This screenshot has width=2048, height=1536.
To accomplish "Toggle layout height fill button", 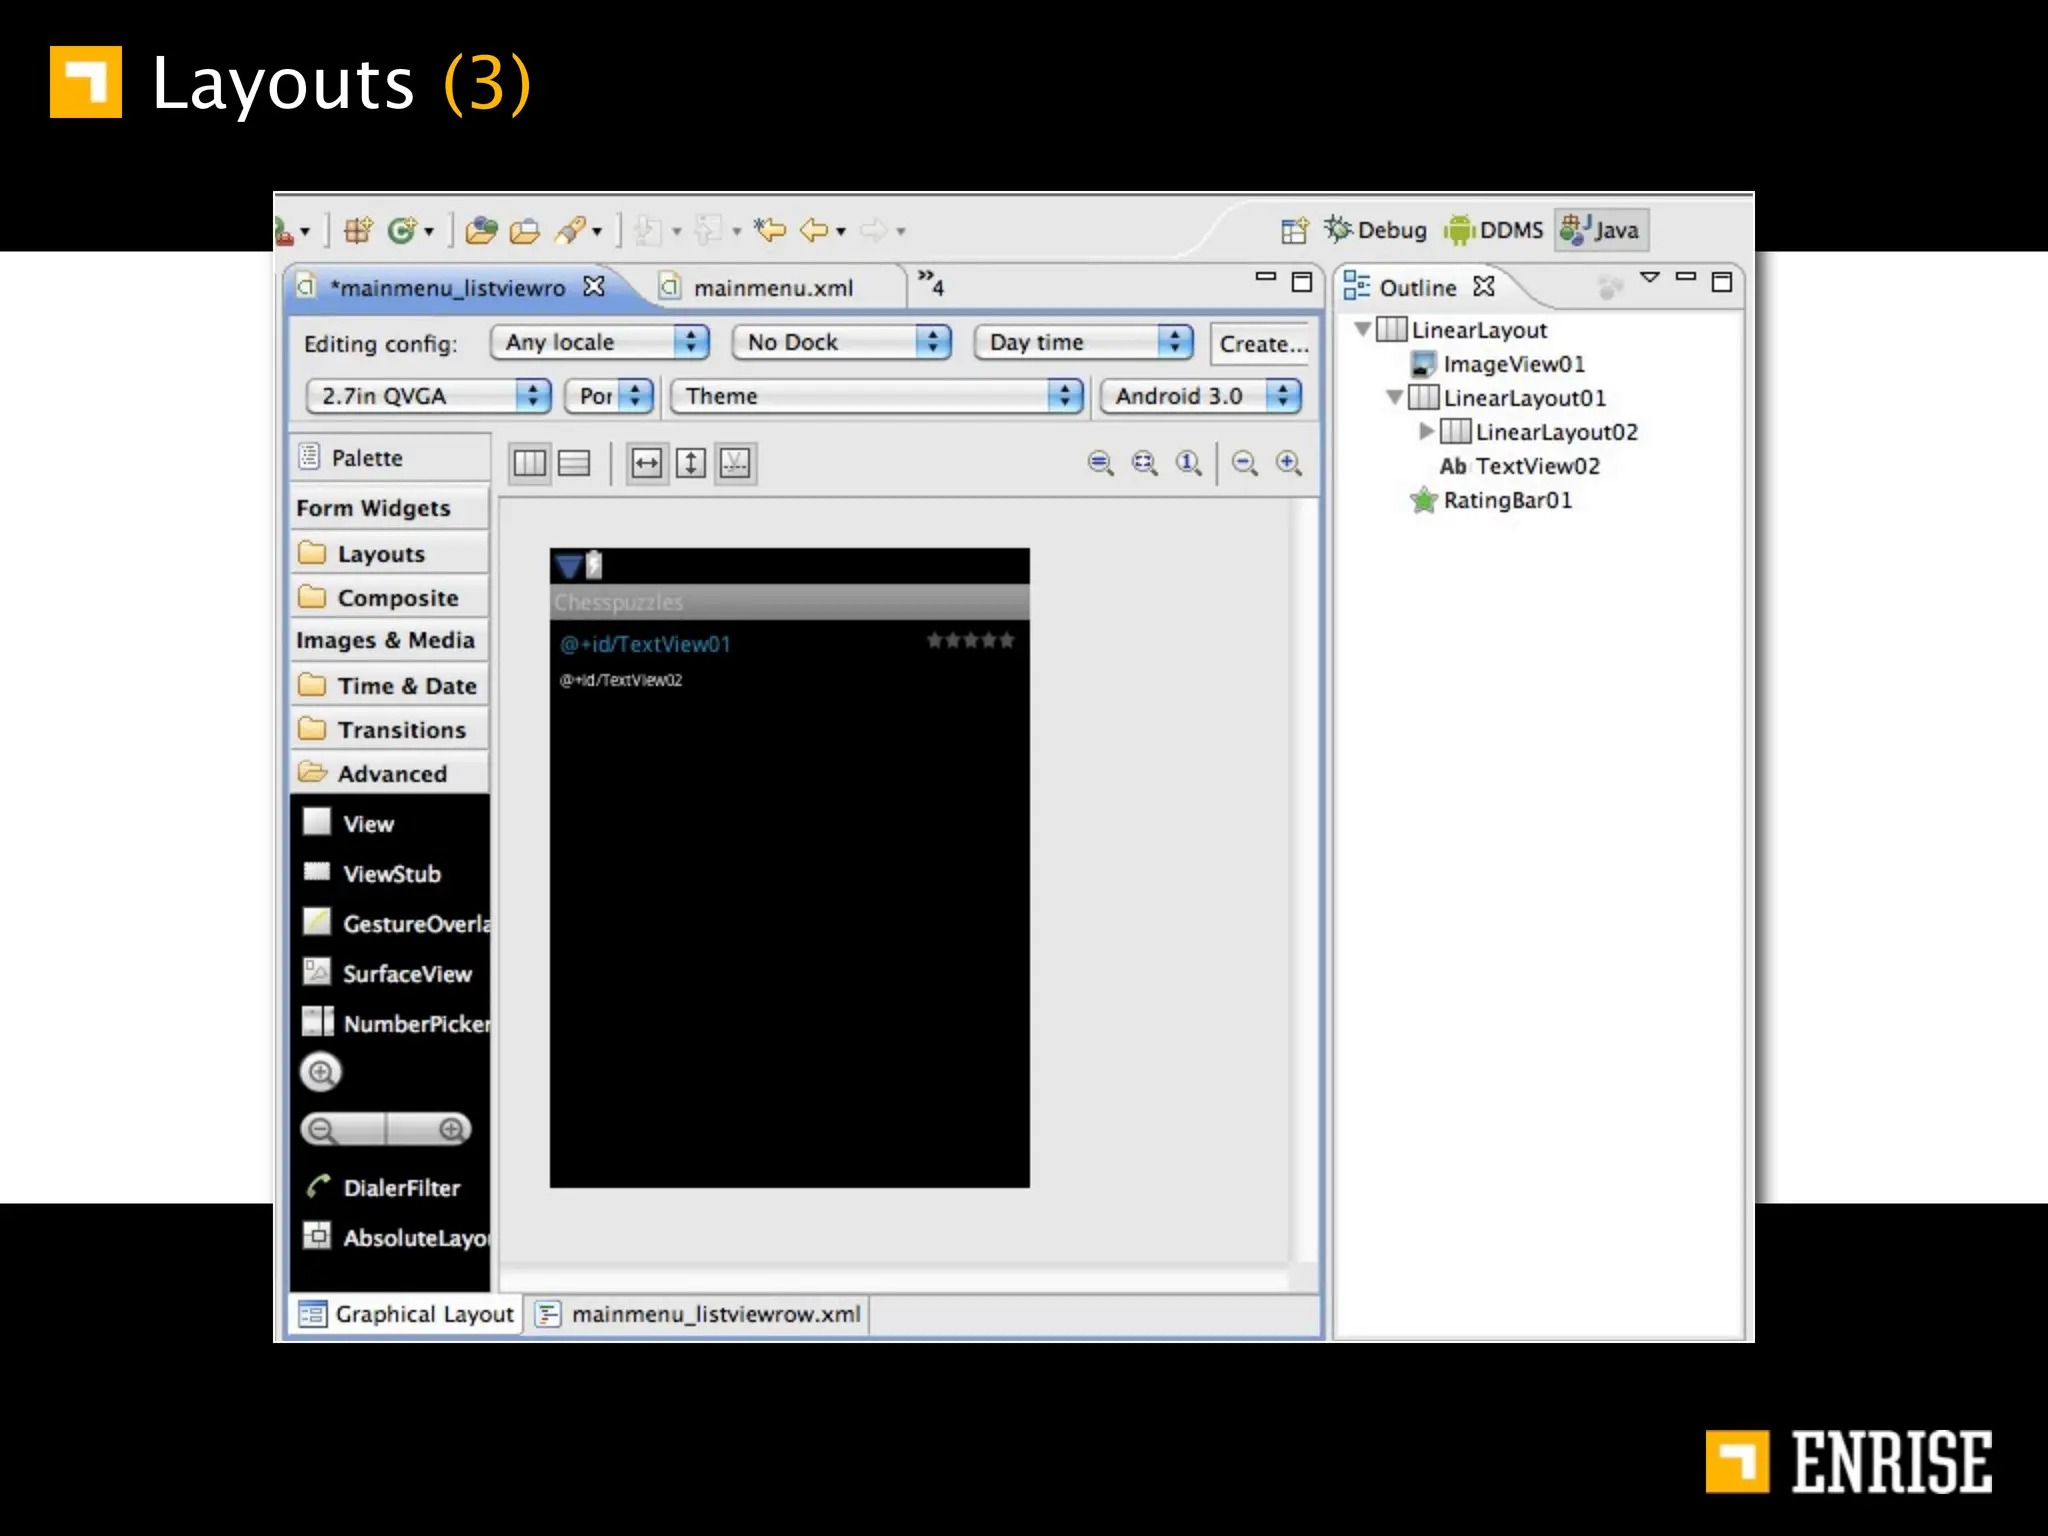I will click(x=691, y=463).
